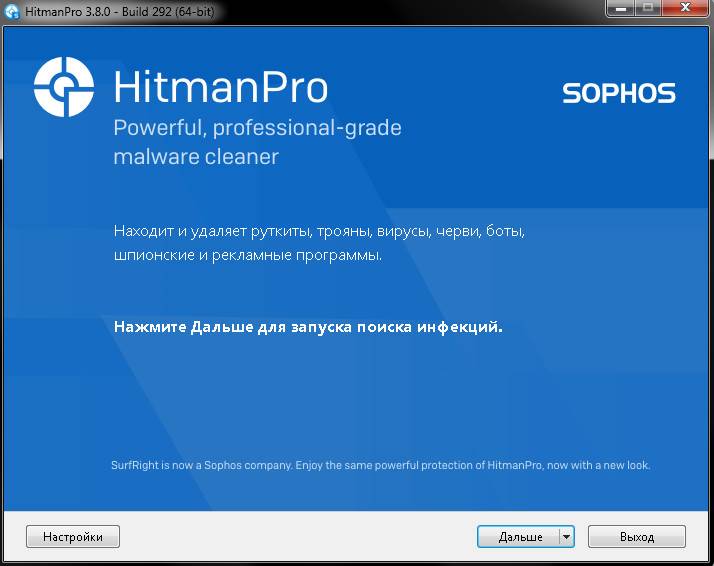
Task: Click the Настройки settings button
Action: click(x=73, y=536)
